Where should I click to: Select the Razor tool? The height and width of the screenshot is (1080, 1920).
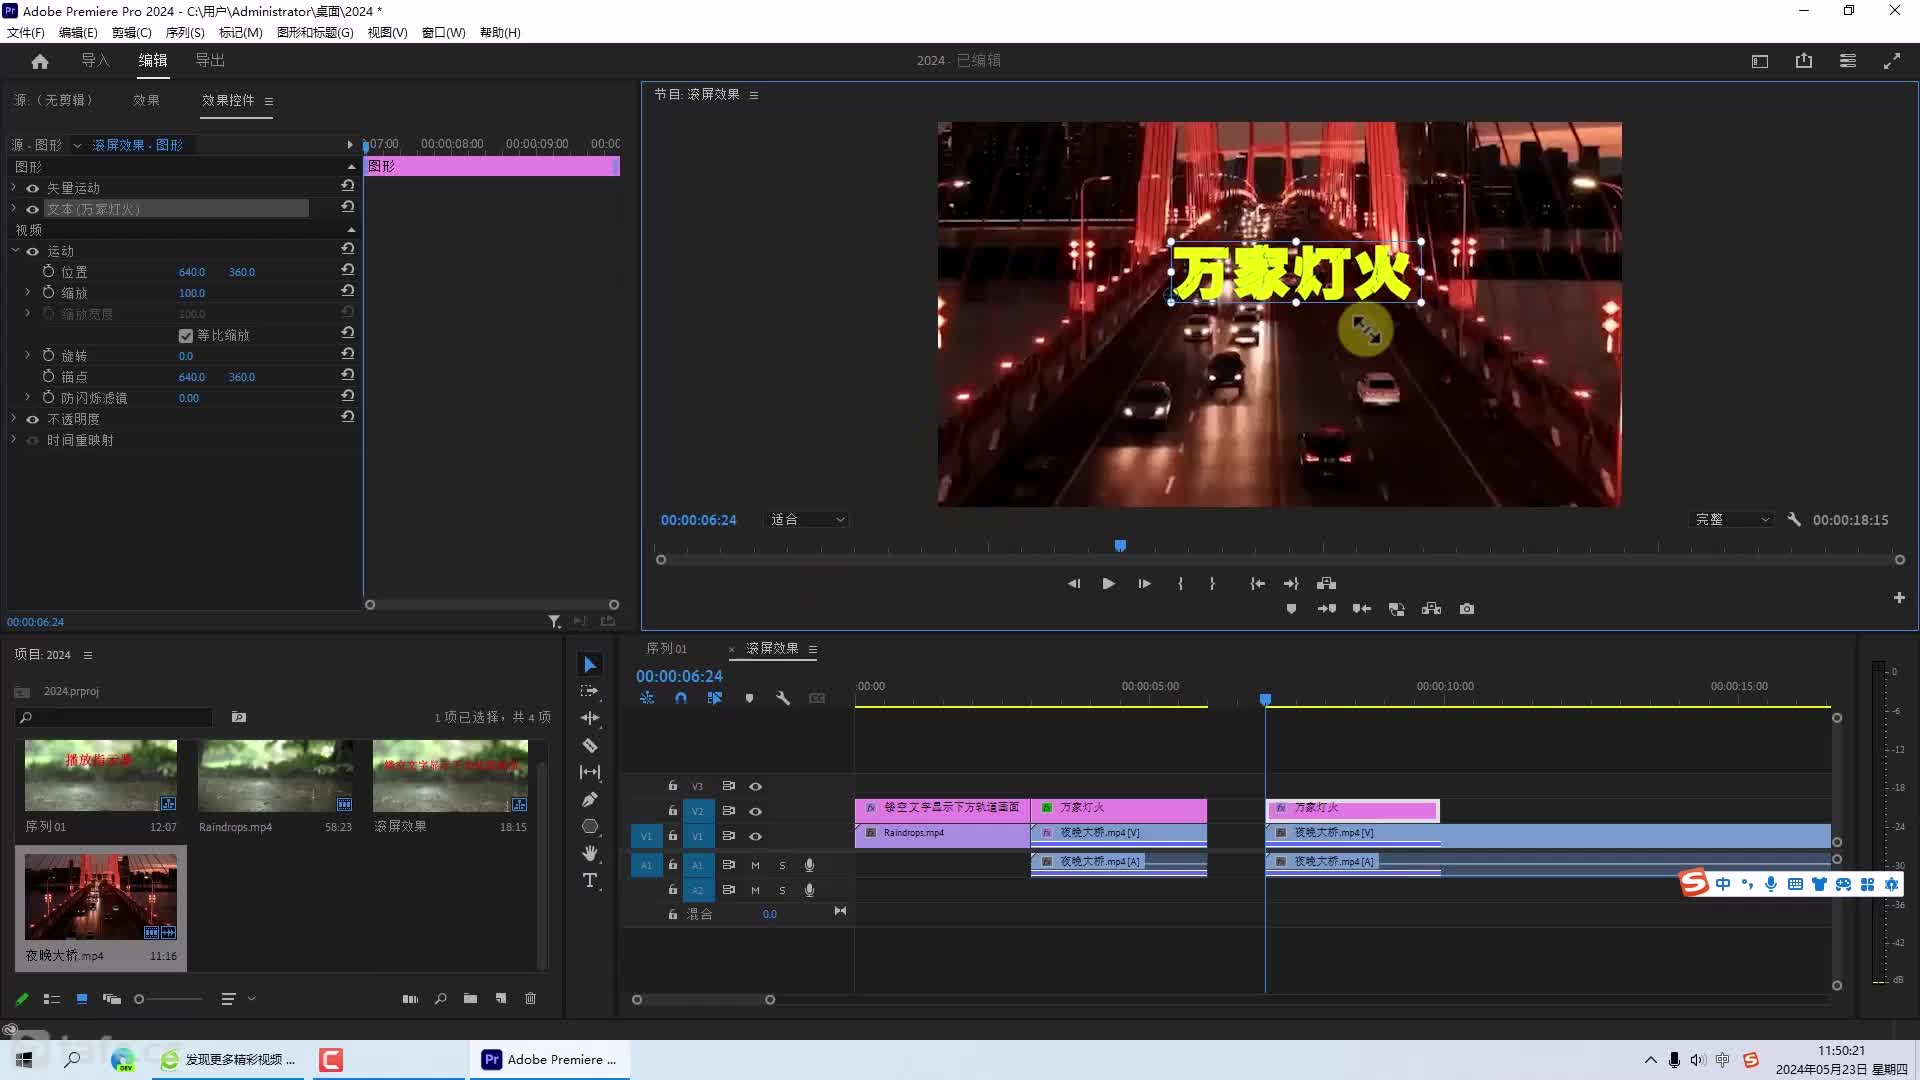pos(590,745)
